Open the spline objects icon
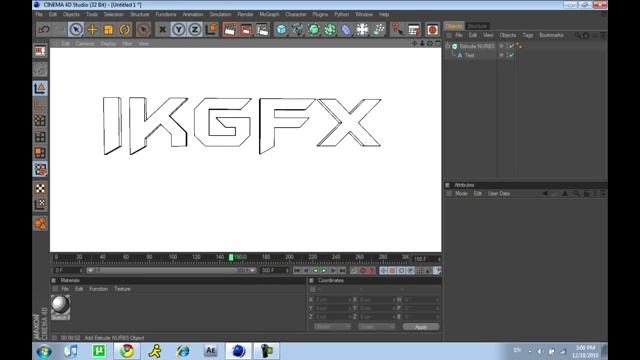 point(298,29)
